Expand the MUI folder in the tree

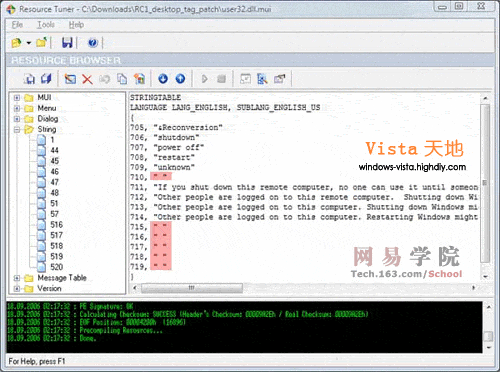17,98
